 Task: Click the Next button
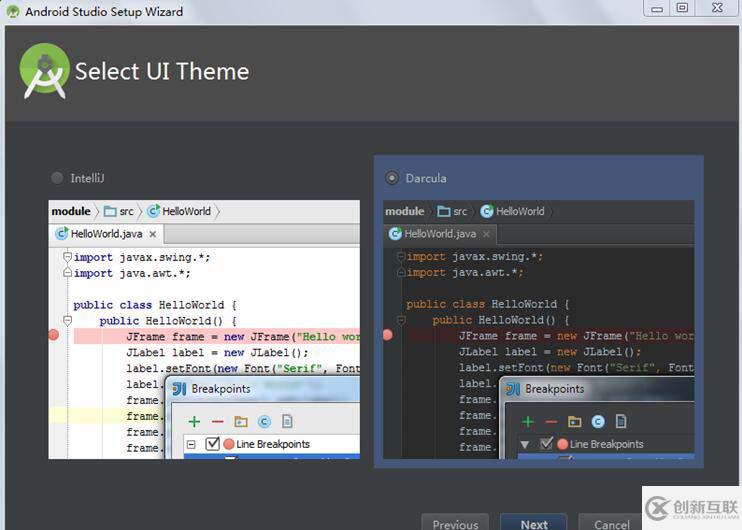534,523
